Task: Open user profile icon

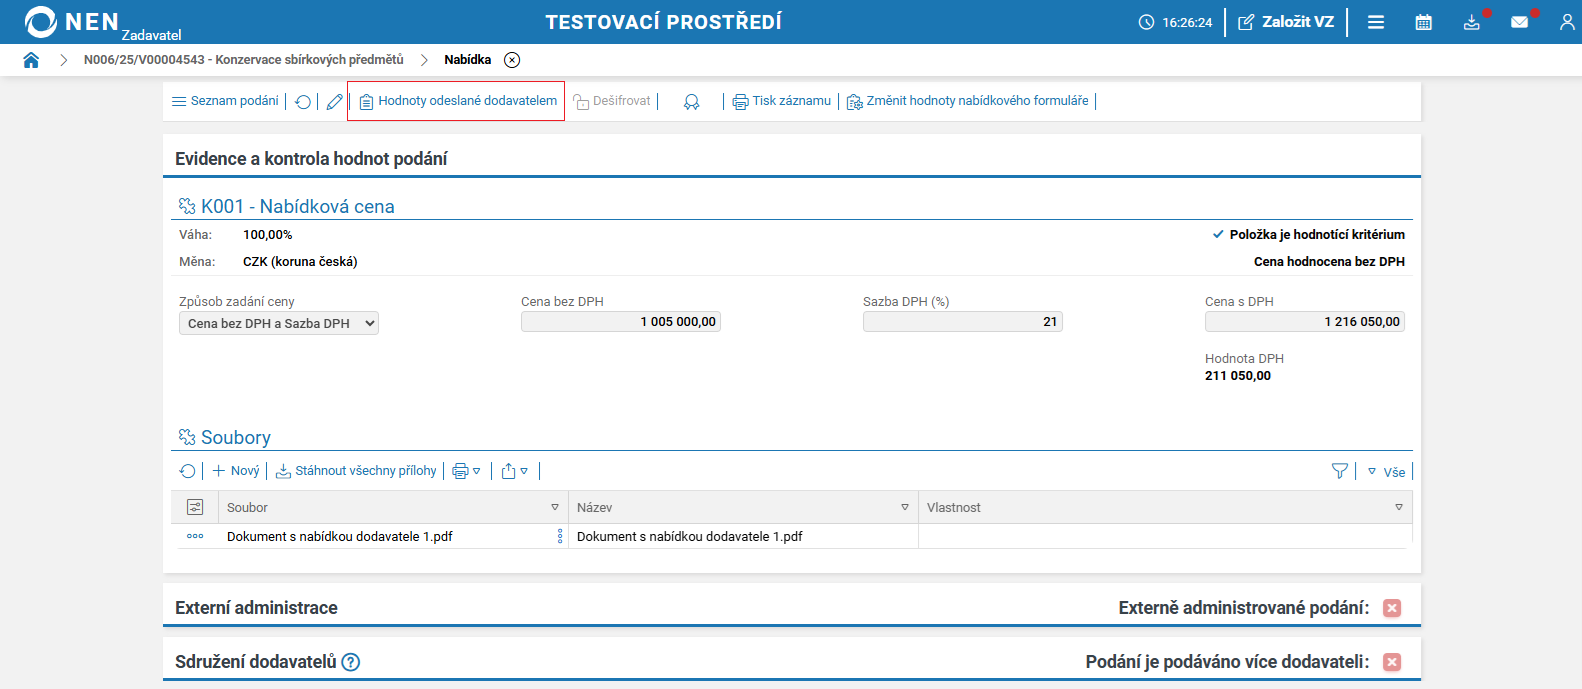Action: (x=1567, y=22)
